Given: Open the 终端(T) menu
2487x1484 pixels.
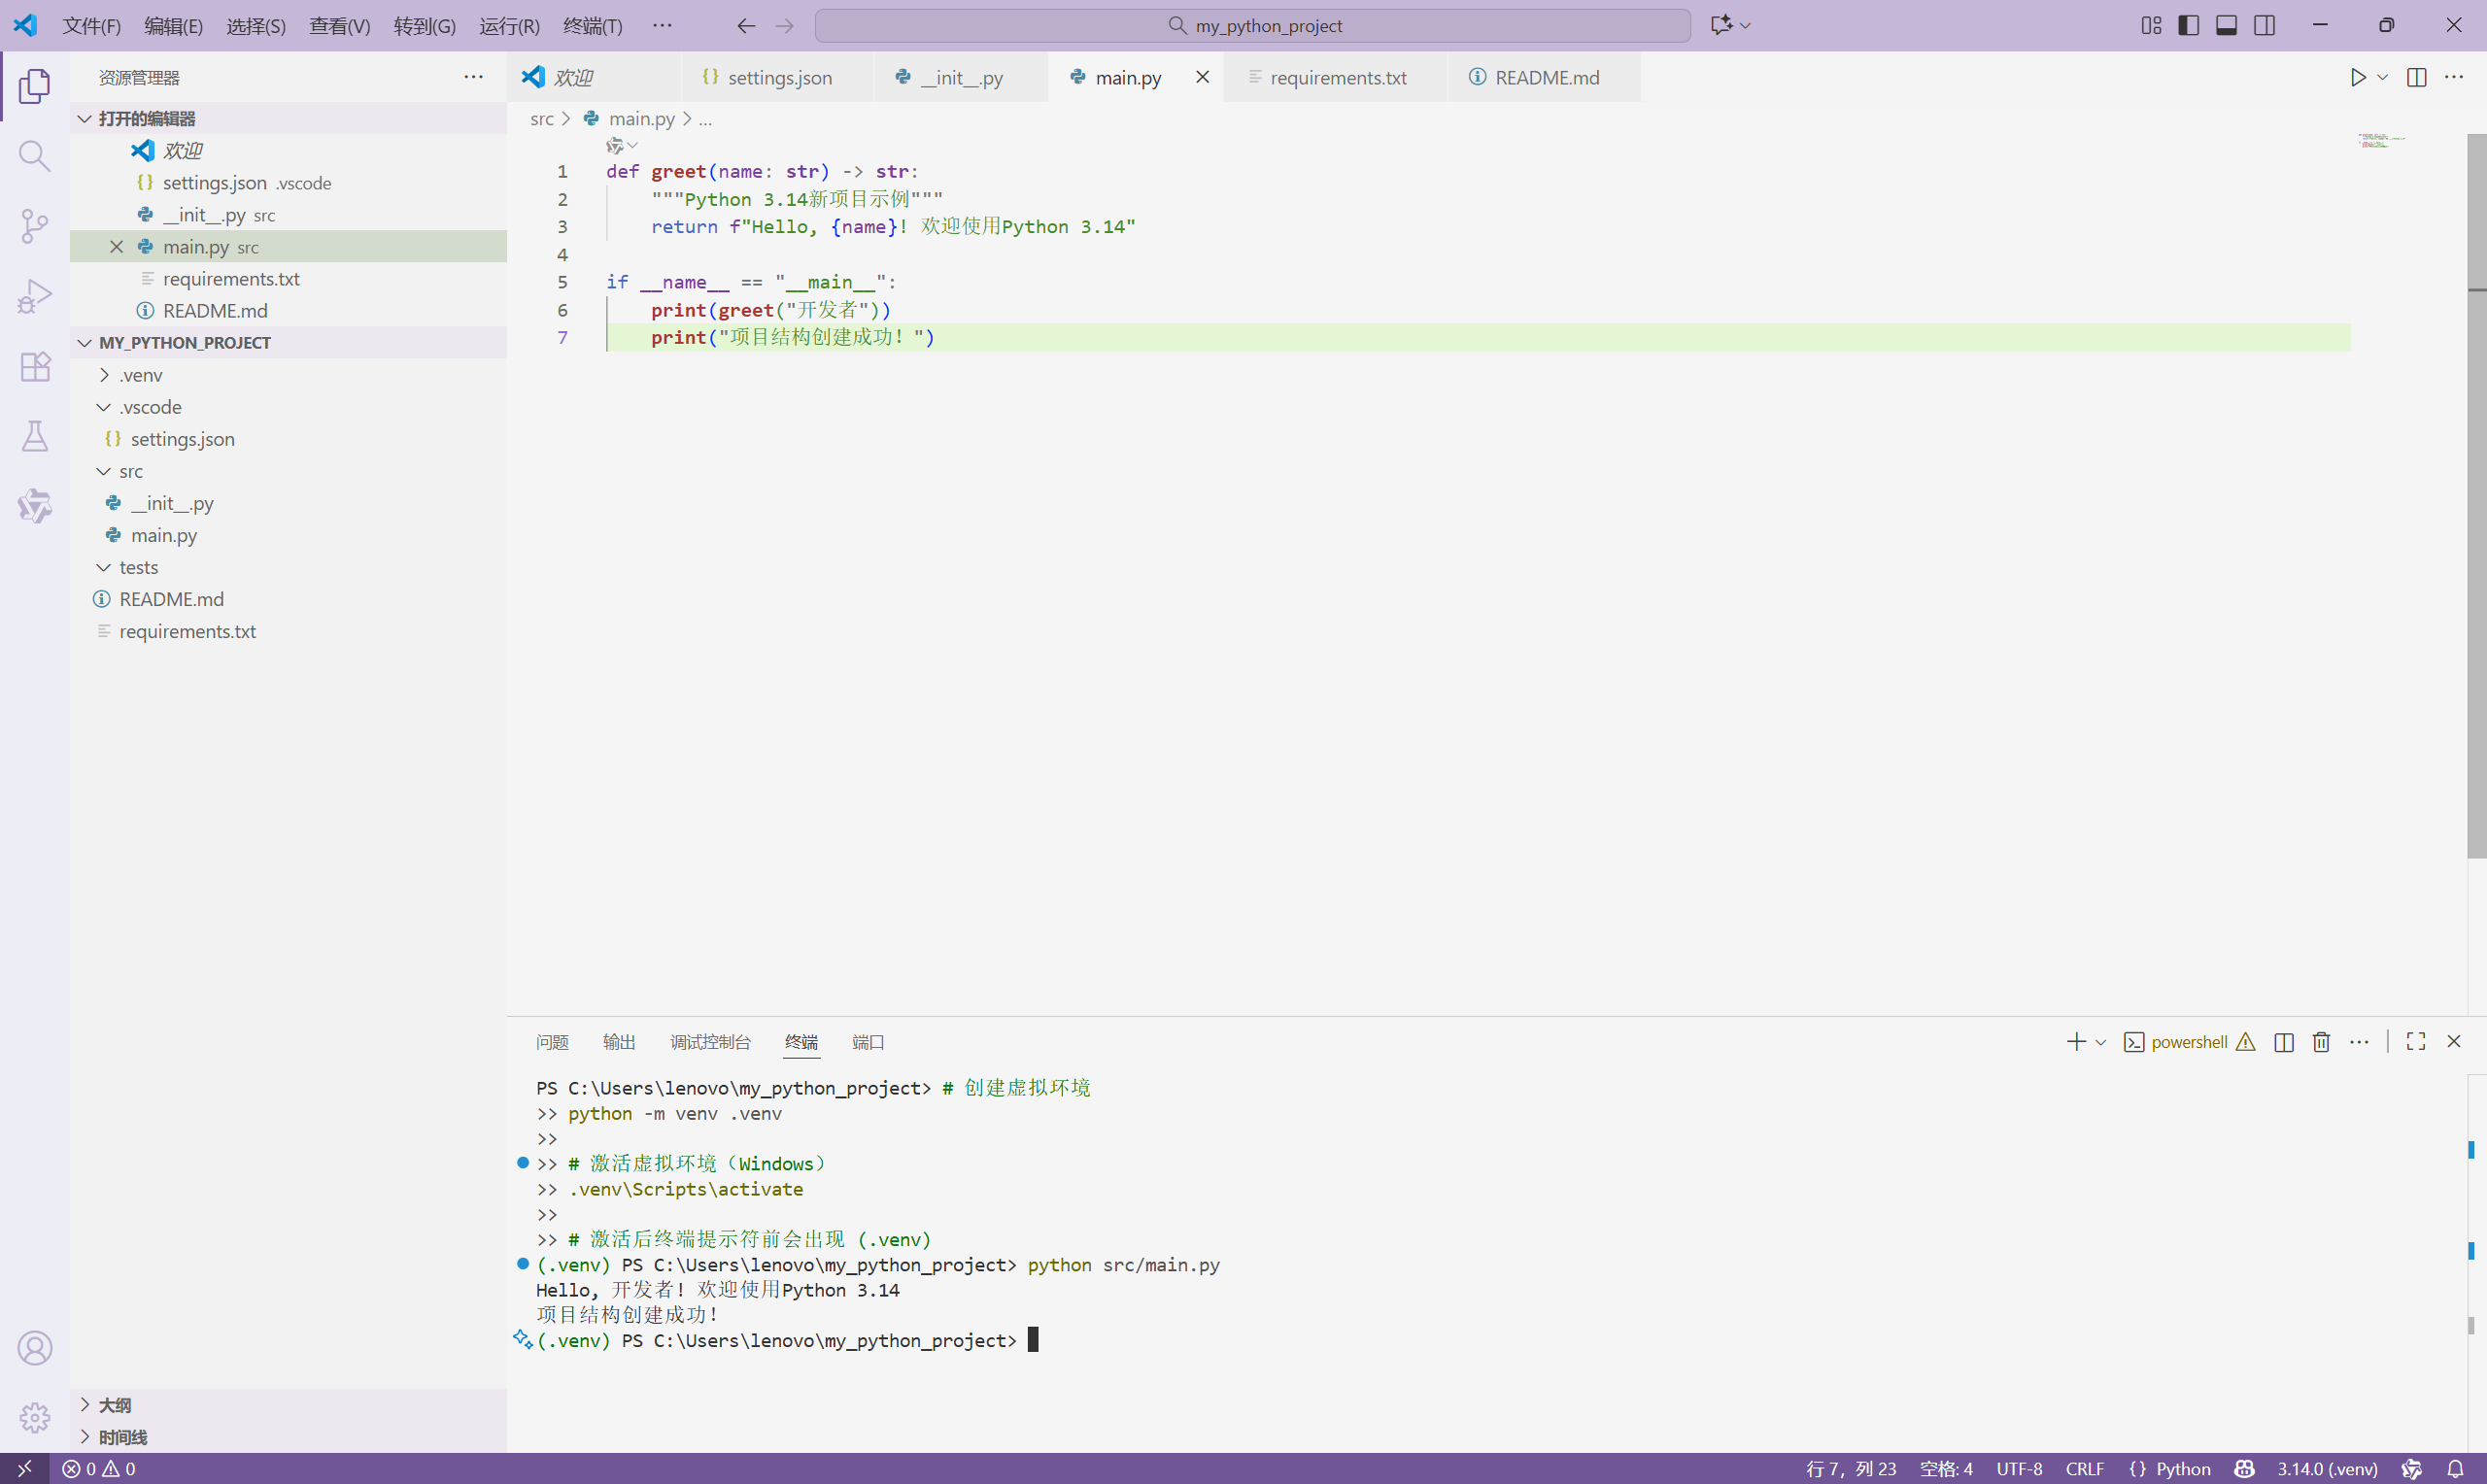Looking at the screenshot, I should pyautogui.click(x=592, y=26).
